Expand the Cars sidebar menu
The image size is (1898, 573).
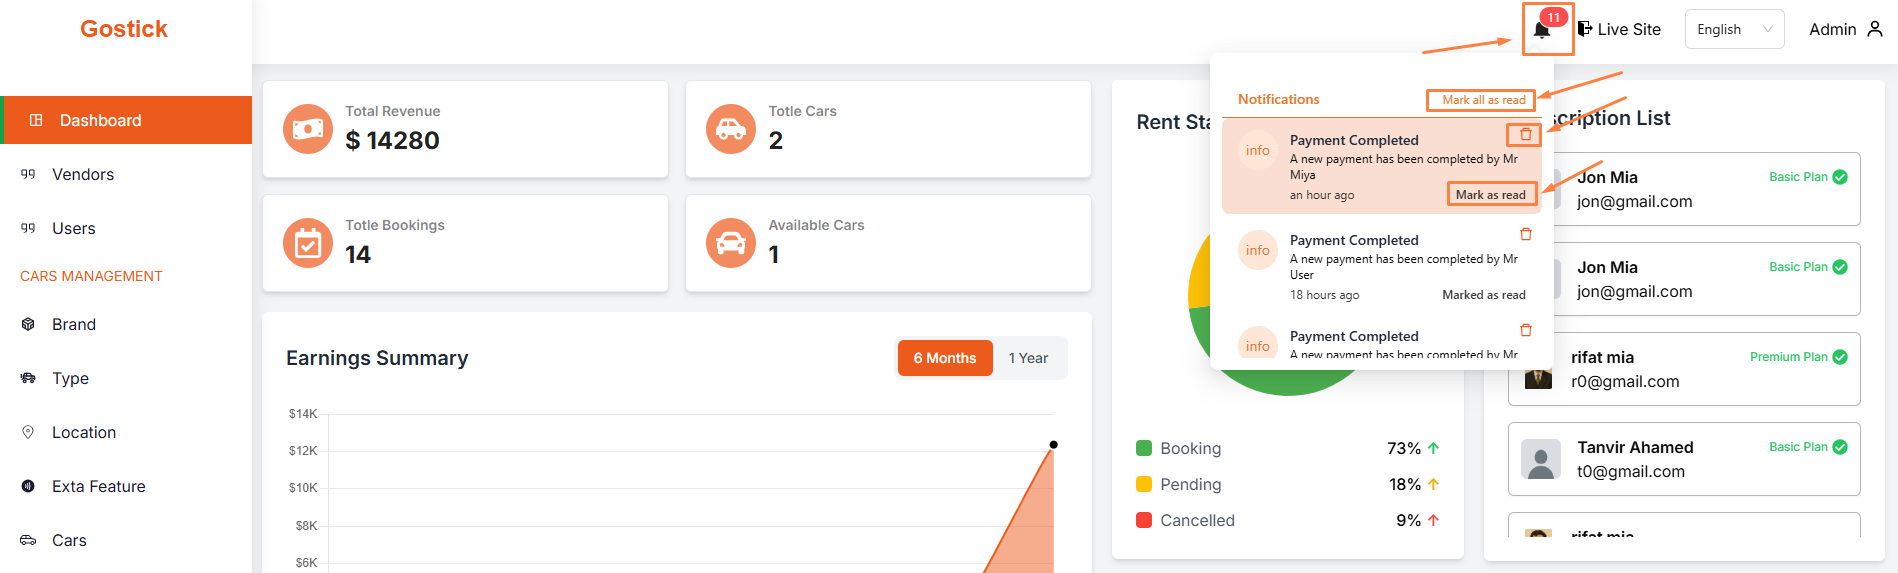coord(69,540)
